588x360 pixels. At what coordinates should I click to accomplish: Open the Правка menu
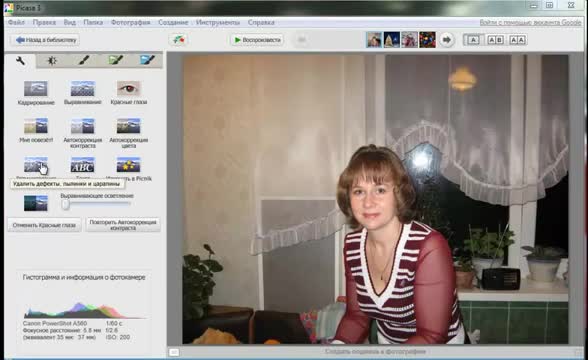tap(44, 22)
